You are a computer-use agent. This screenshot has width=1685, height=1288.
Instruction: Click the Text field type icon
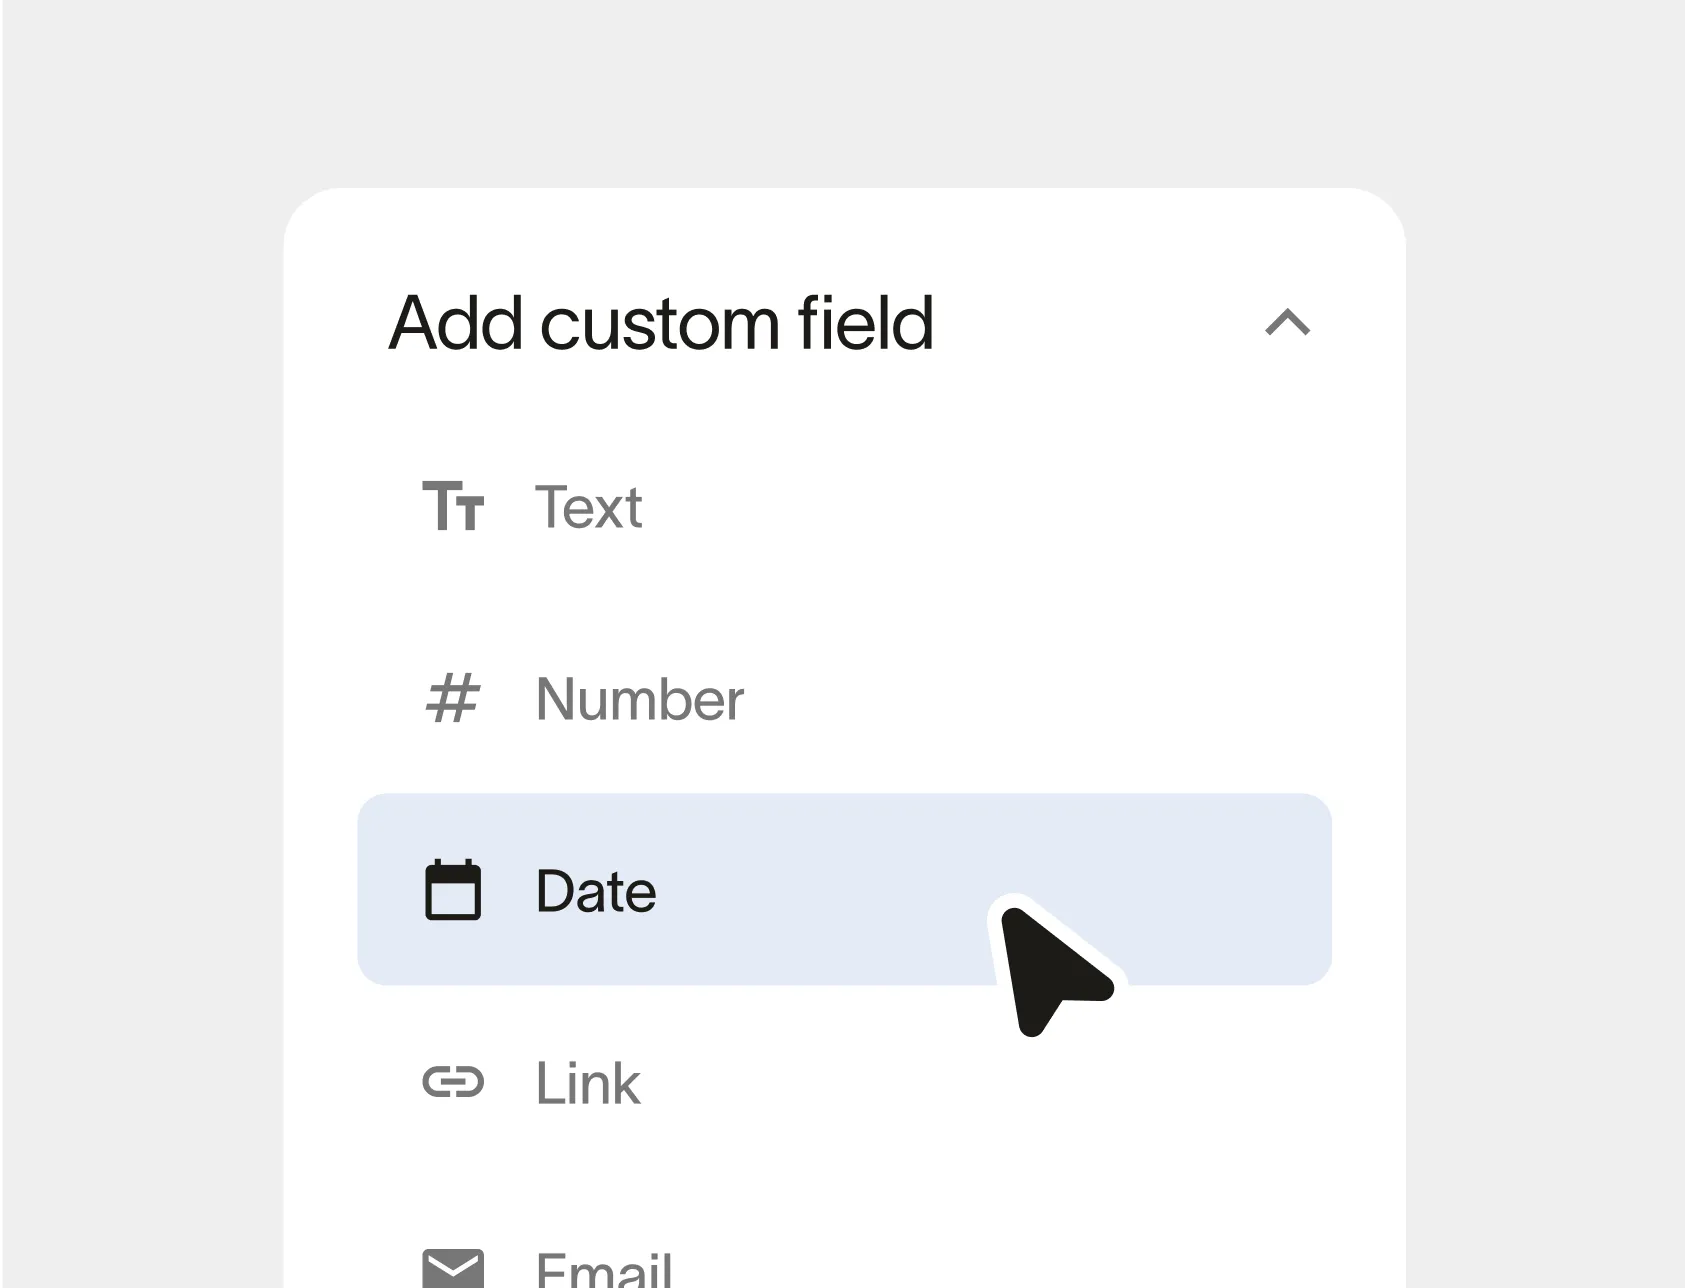point(453,506)
